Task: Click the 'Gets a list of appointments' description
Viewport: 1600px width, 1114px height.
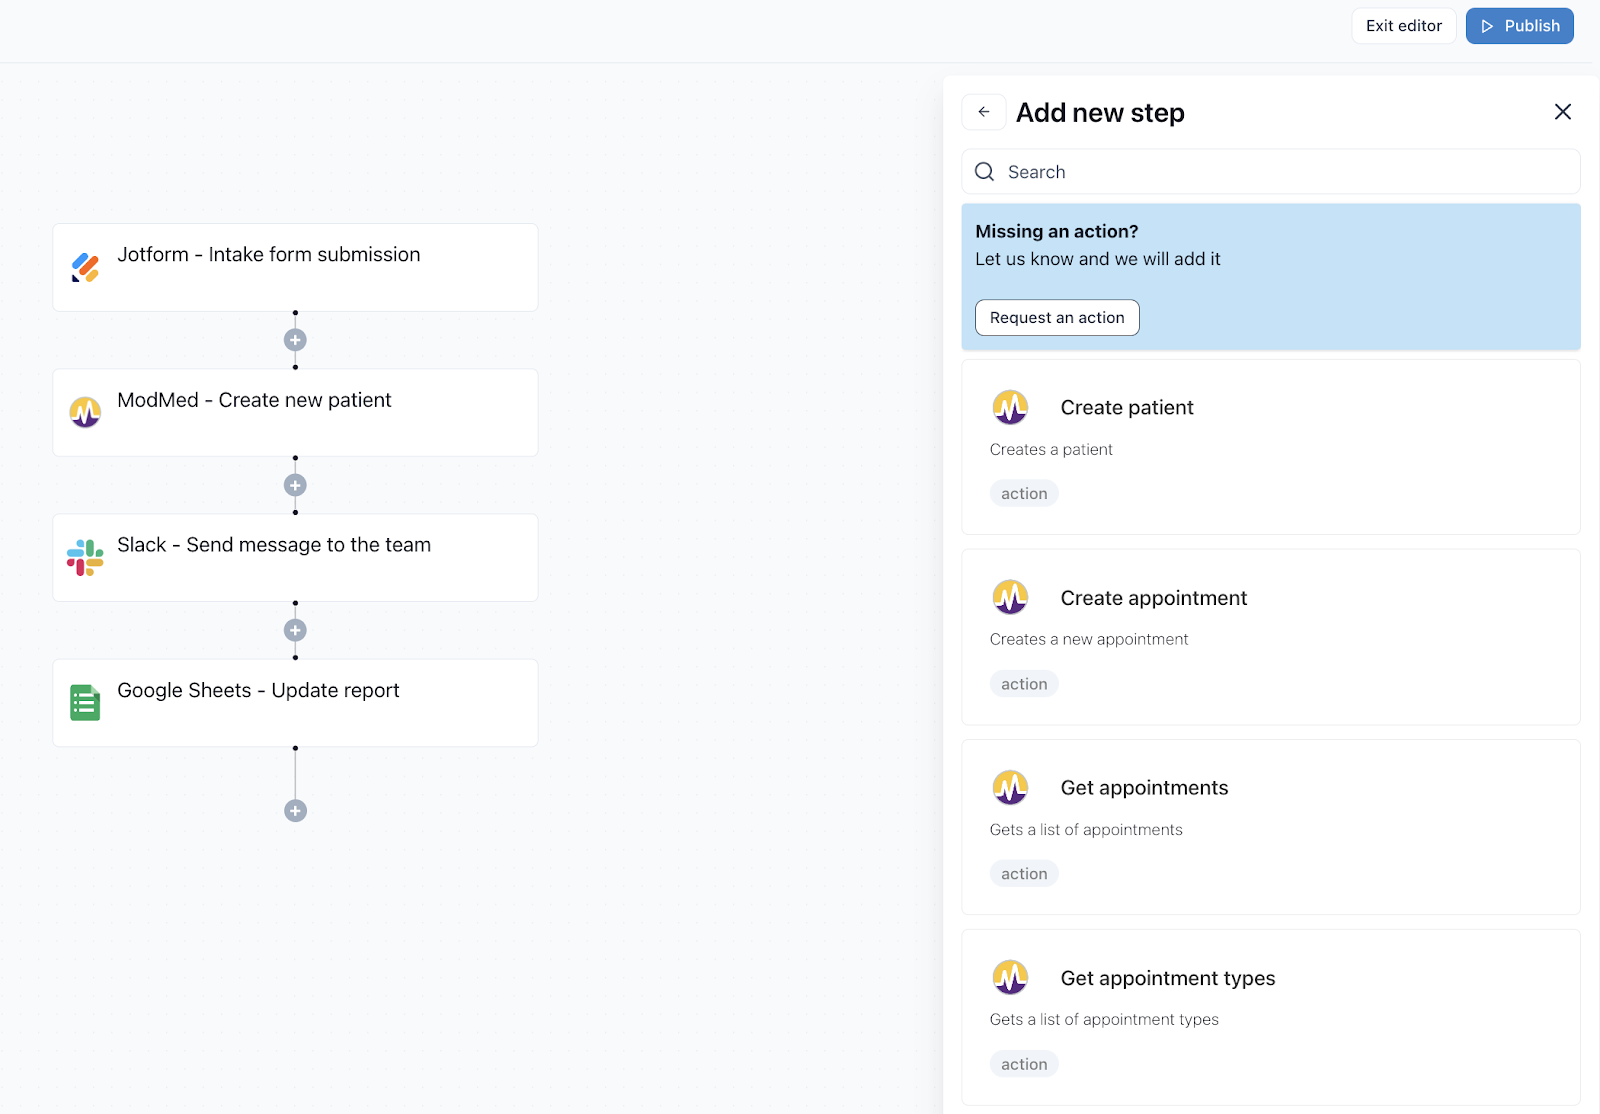Action: [x=1086, y=830]
